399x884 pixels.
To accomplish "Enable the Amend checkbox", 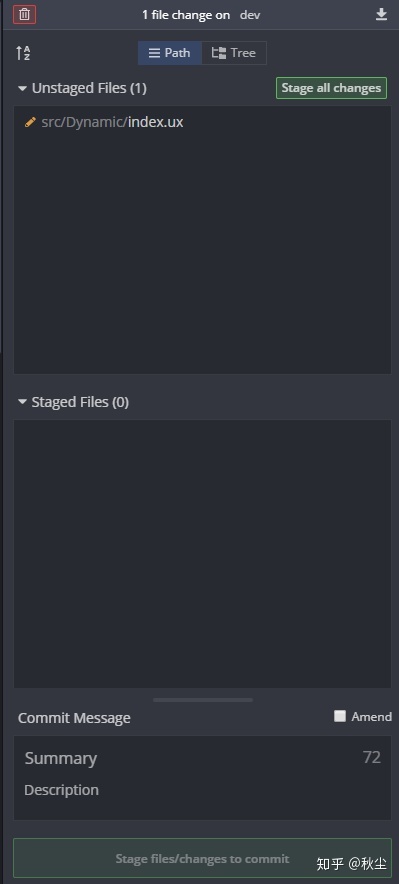I will pos(340,716).
